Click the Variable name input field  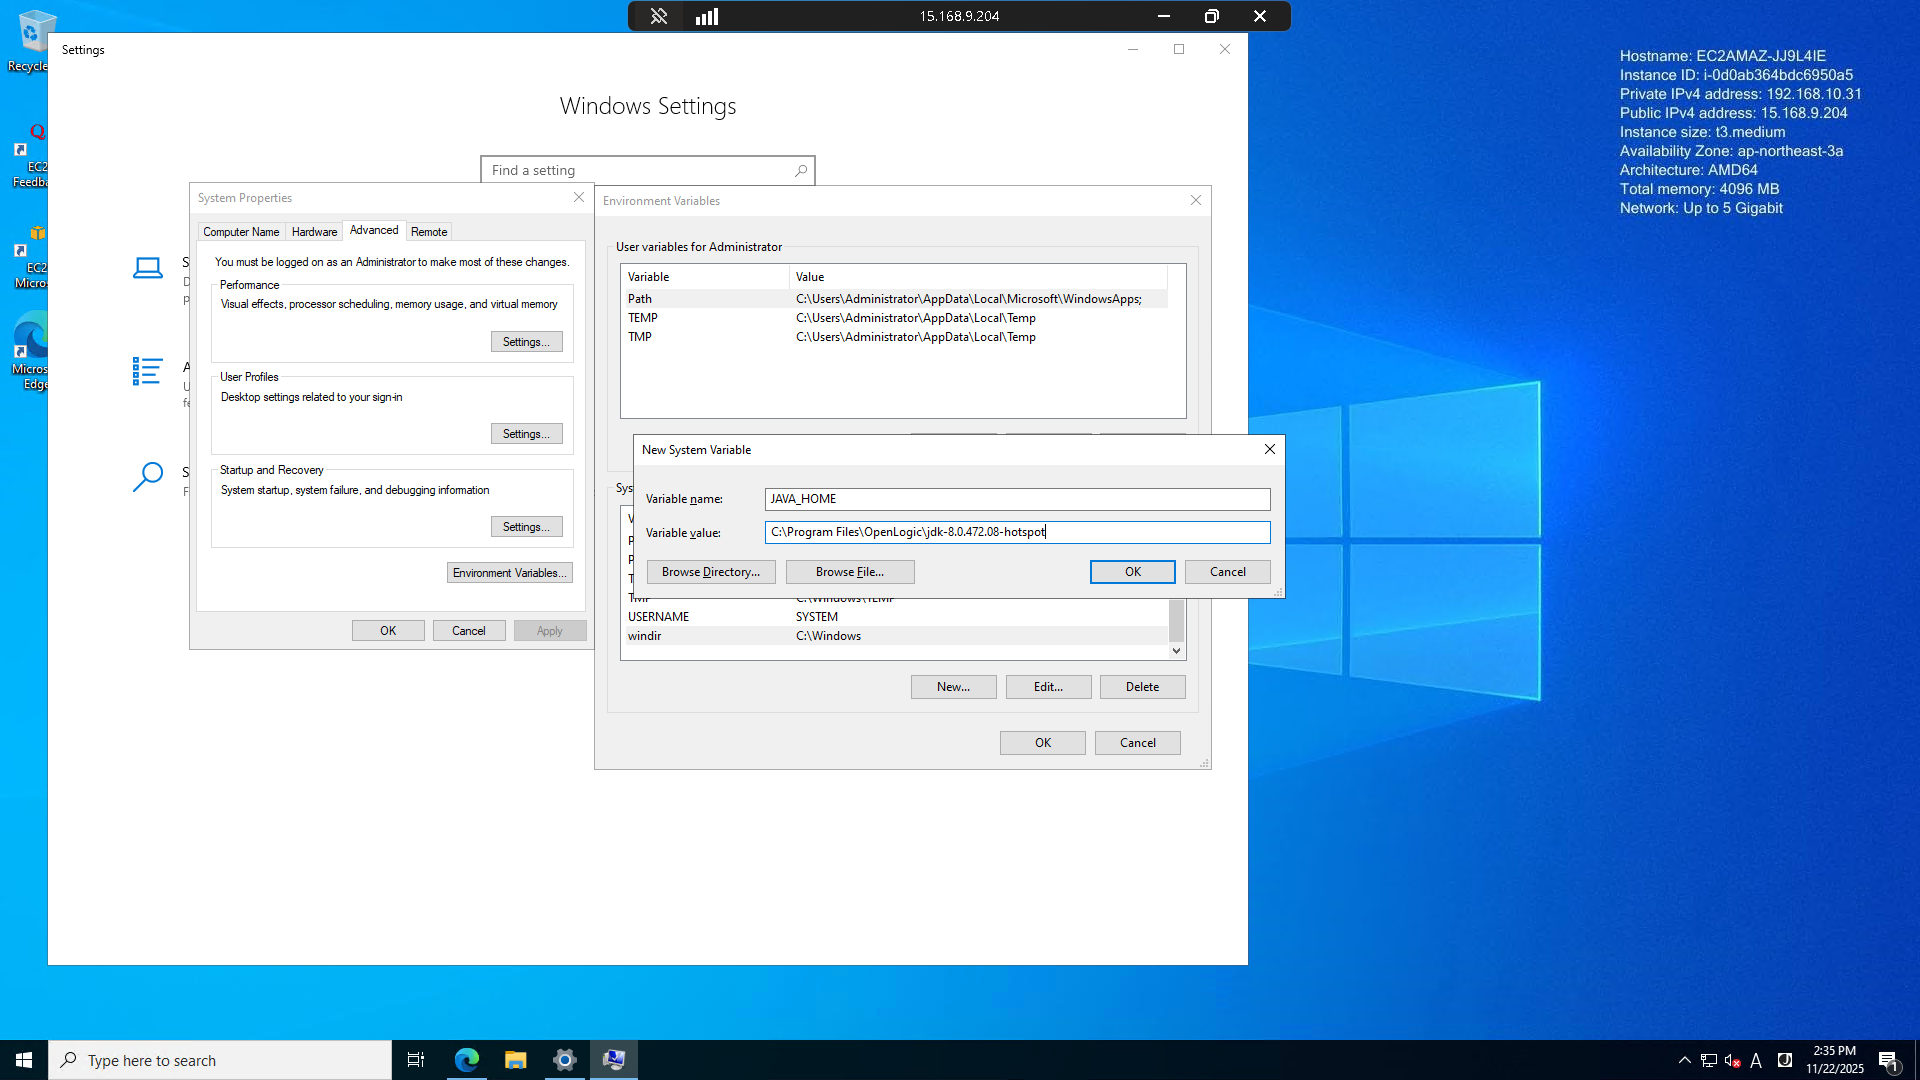(x=1016, y=499)
